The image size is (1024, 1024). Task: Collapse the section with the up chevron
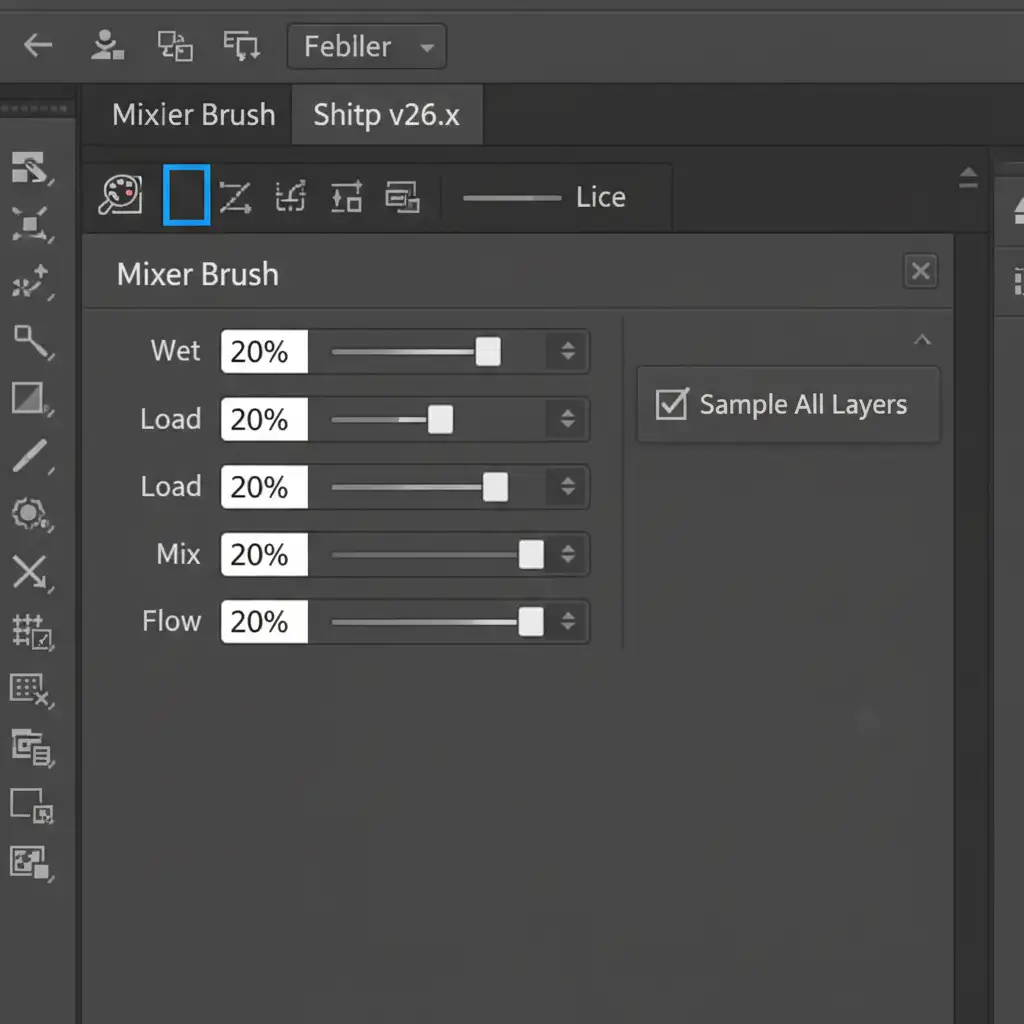(922, 341)
